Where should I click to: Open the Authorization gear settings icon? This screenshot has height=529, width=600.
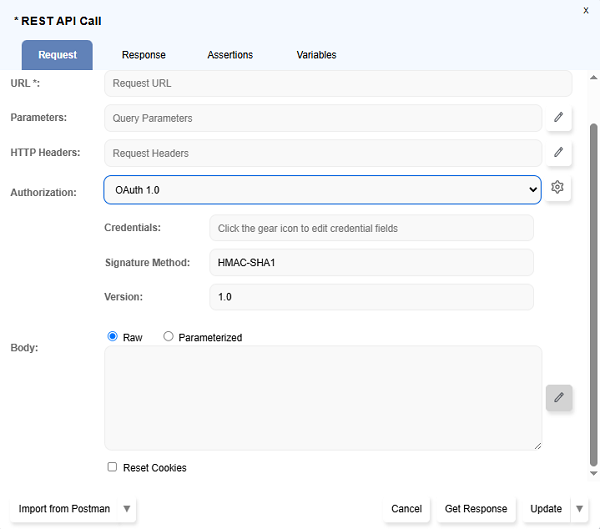(558, 188)
